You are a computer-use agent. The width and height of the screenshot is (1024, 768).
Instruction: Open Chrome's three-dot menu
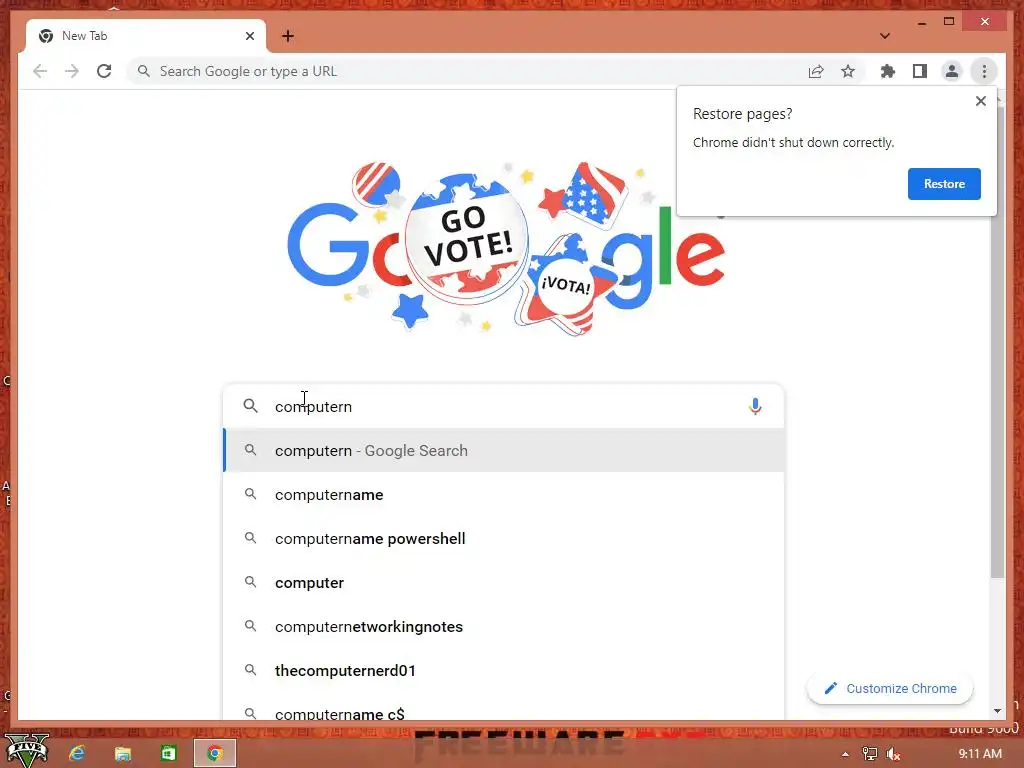point(984,71)
